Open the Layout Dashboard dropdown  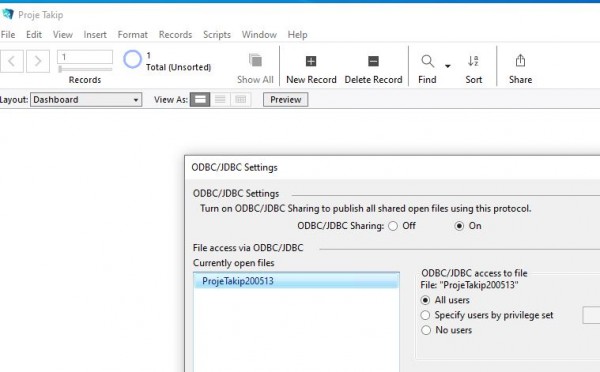[x=86, y=100]
